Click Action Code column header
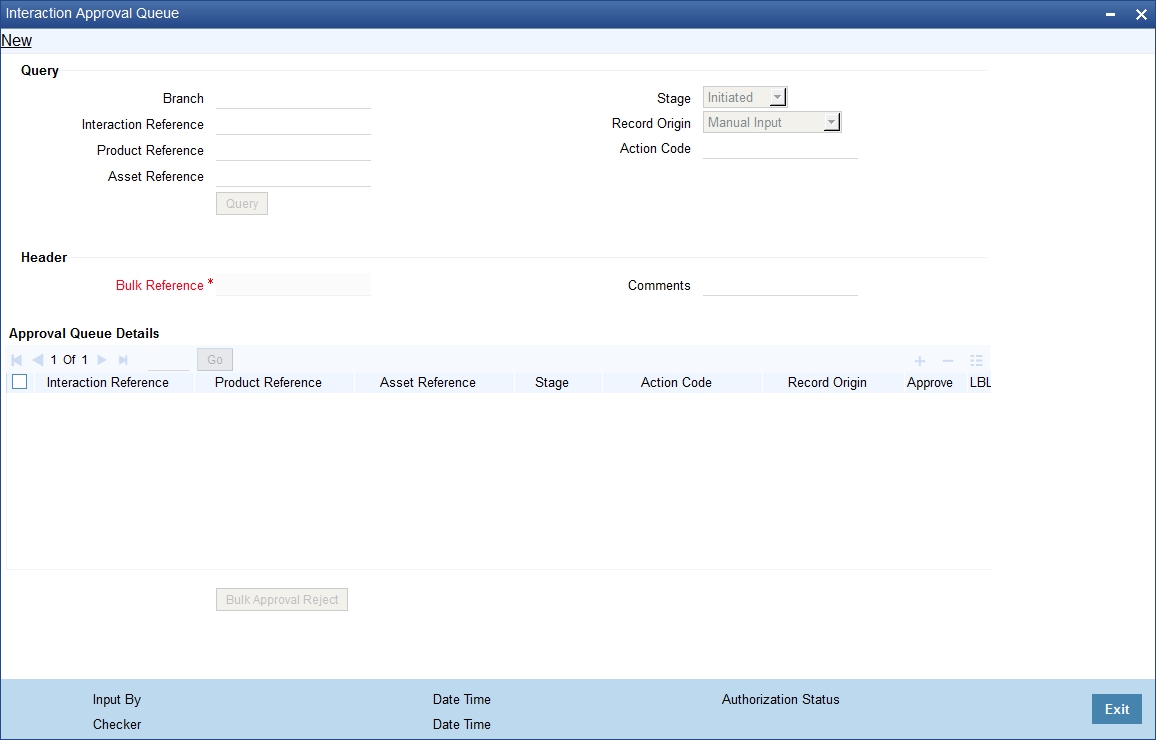1156x740 pixels. [676, 383]
